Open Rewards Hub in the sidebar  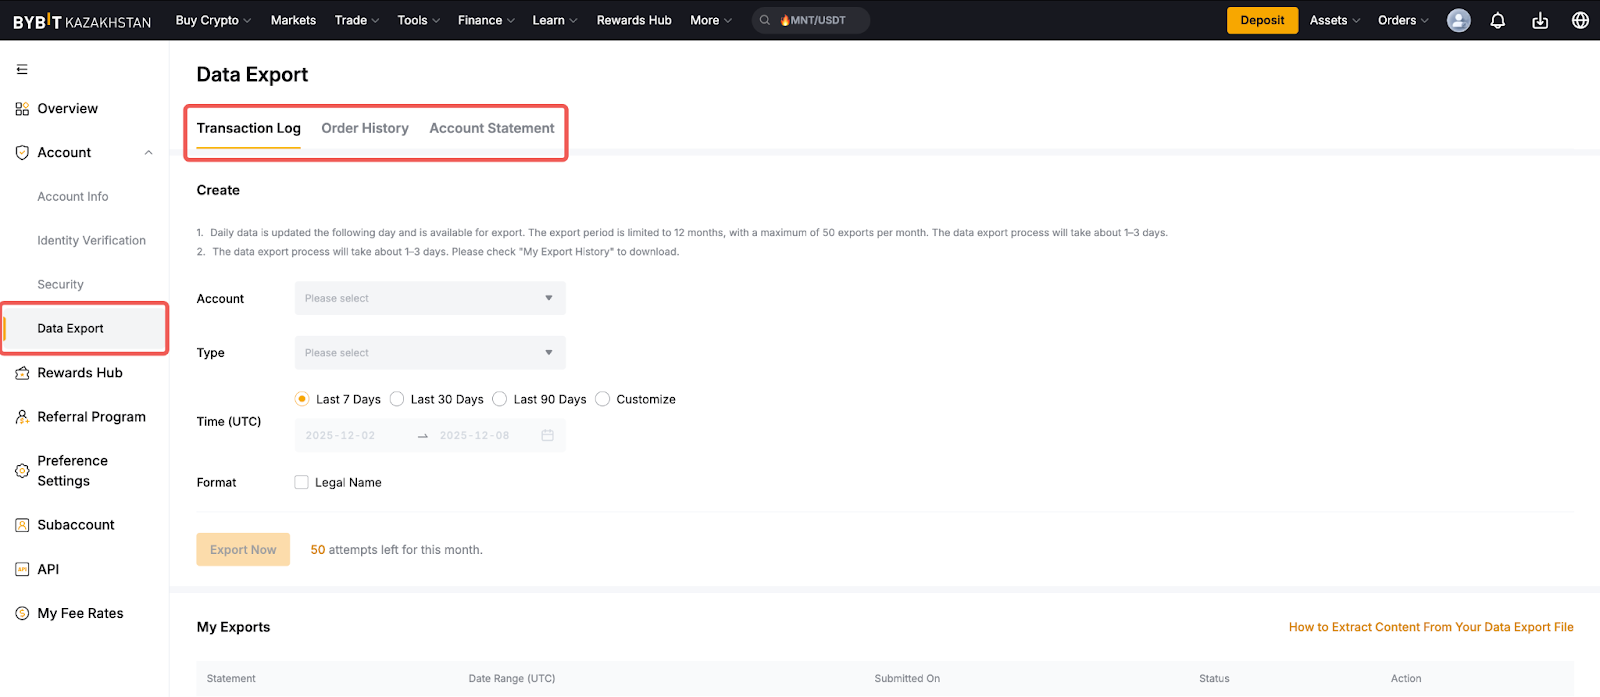click(79, 373)
